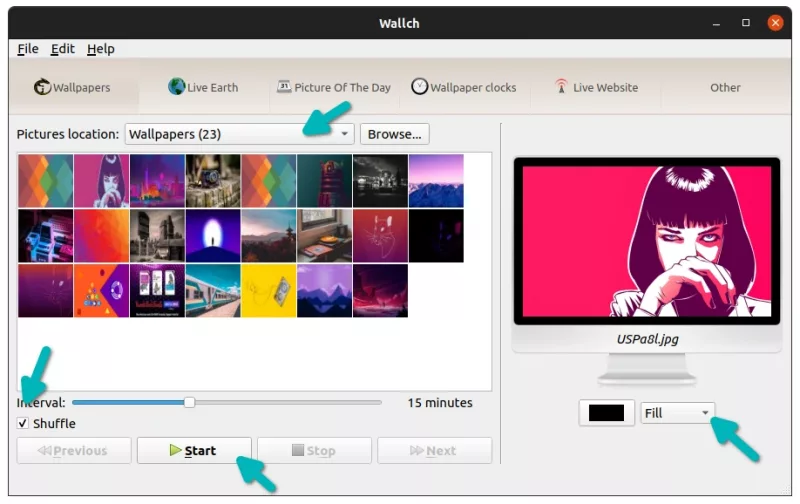Select the neon purple city skyline thumbnail

[157, 181]
